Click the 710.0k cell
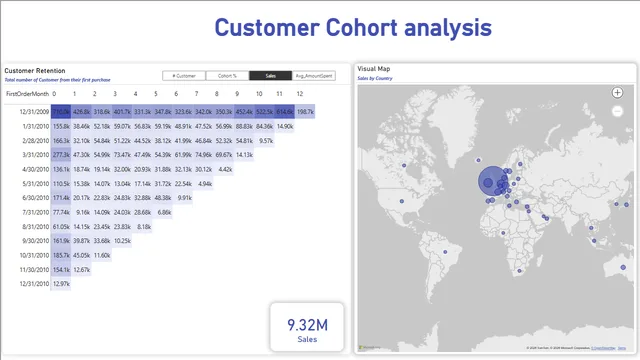The height and width of the screenshot is (360, 640). pos(61,112)
